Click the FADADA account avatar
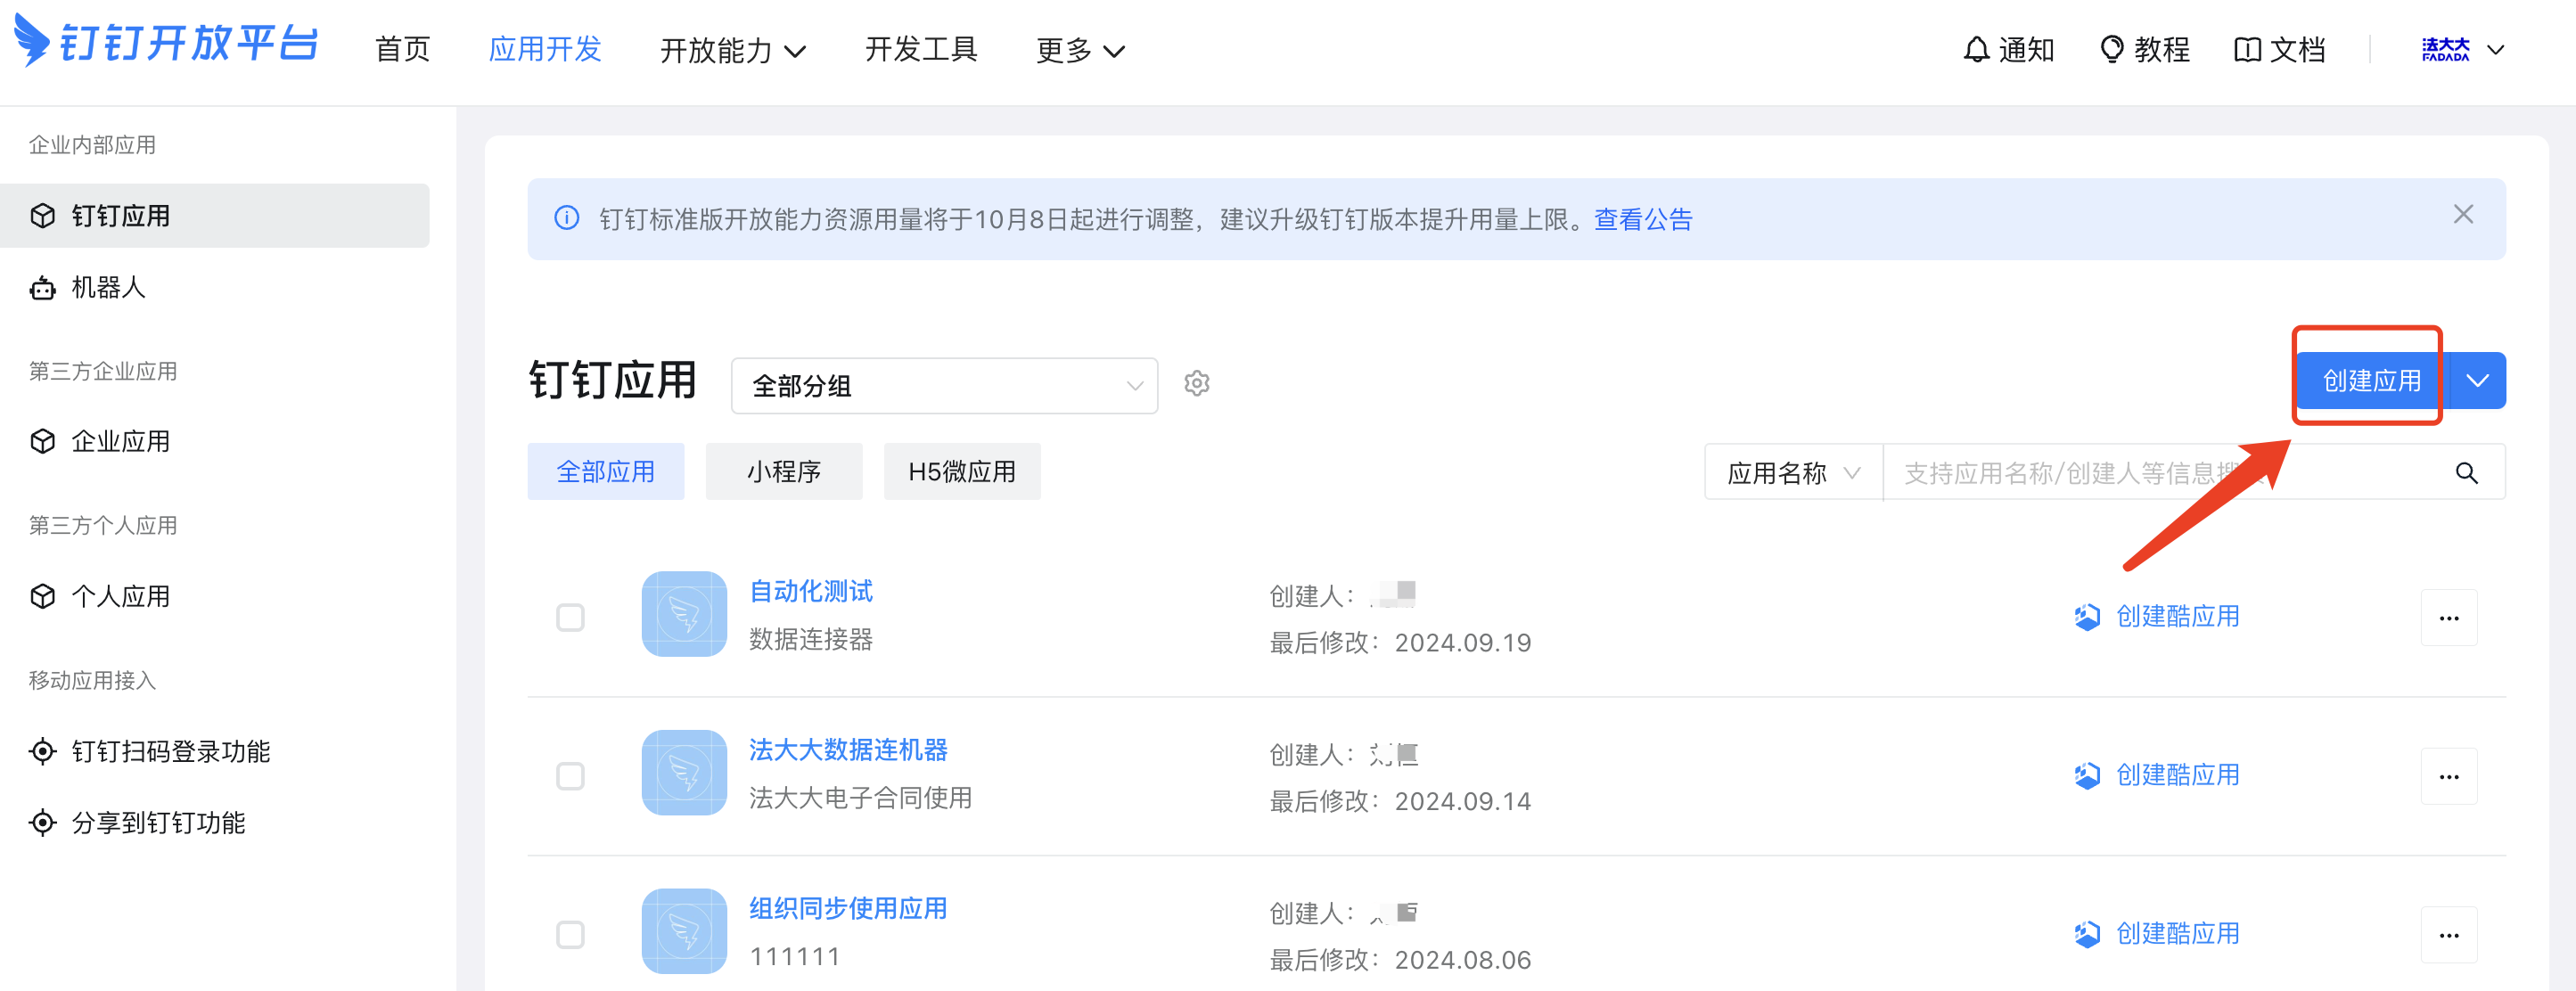Viewport: 2576px width, 991px height. tap(2445, 49)
